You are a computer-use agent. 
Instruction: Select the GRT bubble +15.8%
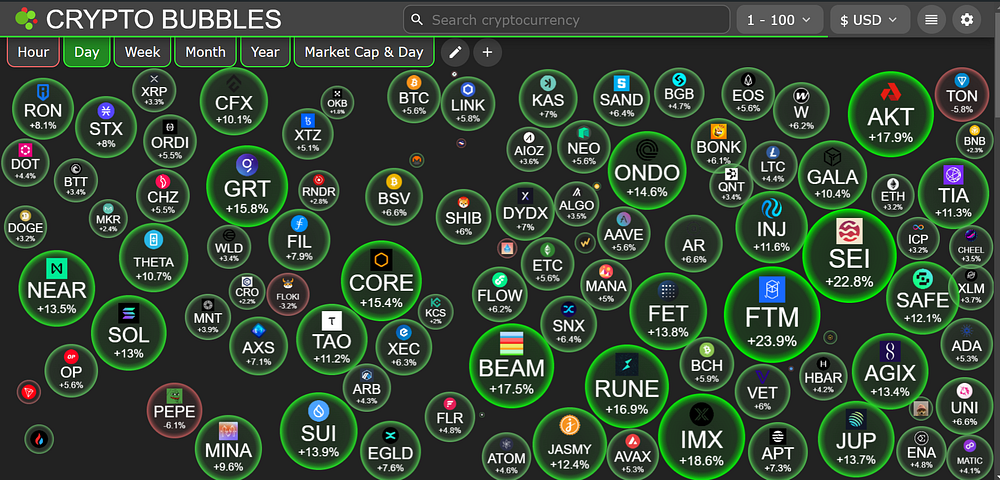tap(247, 186)
